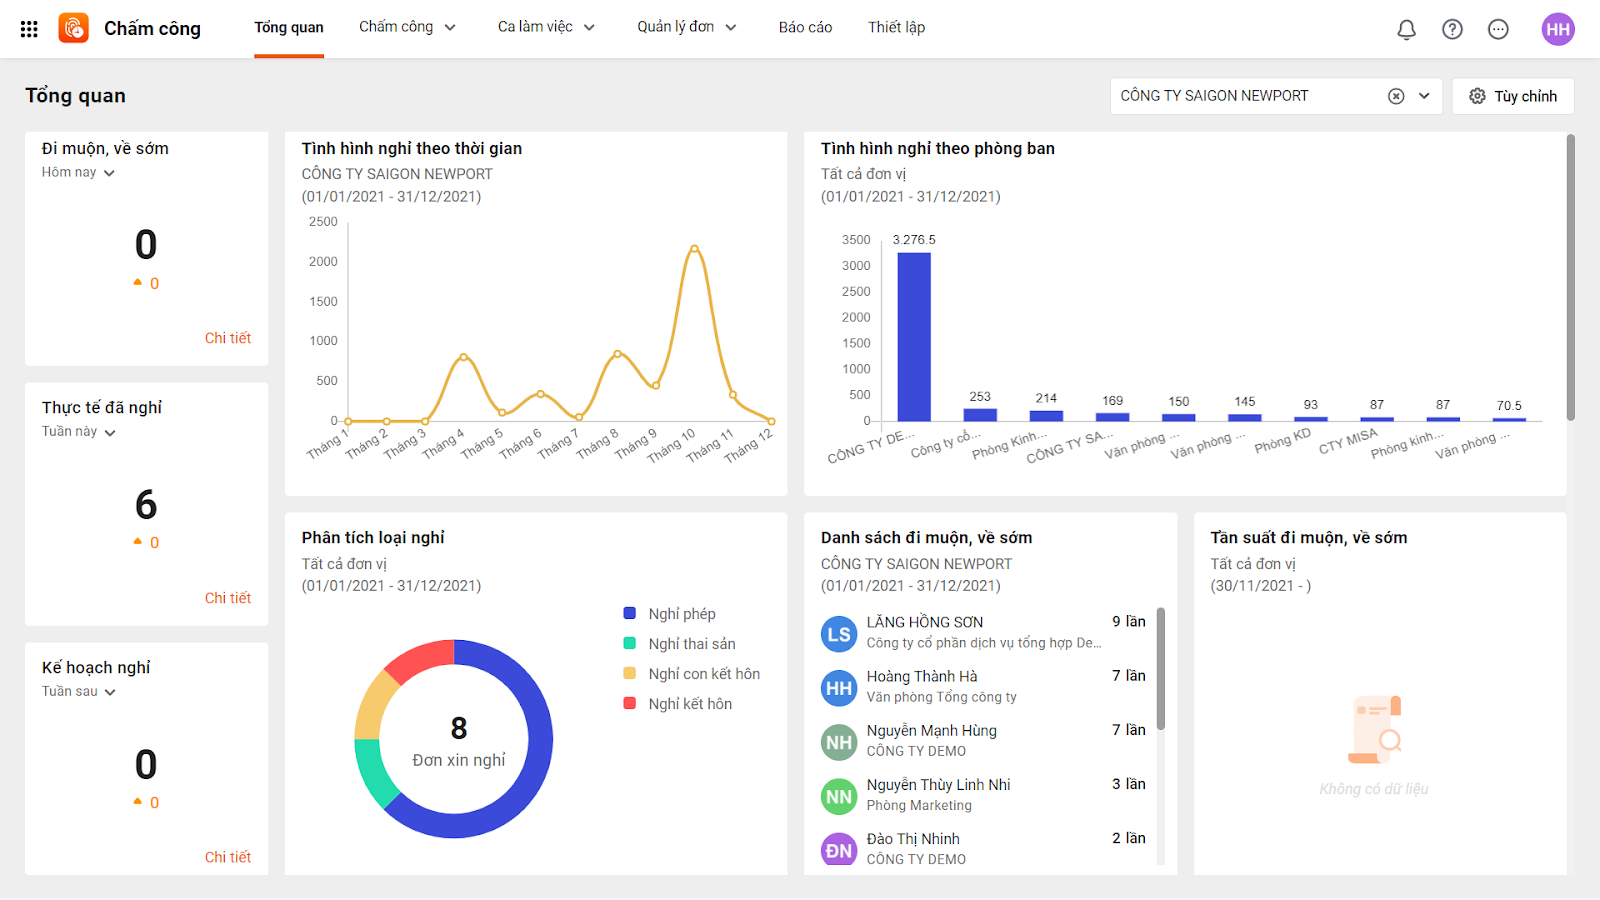Open the chat bubble icon
Image resolution: width=1600 pixels, height=900 pixels.
1498,29
